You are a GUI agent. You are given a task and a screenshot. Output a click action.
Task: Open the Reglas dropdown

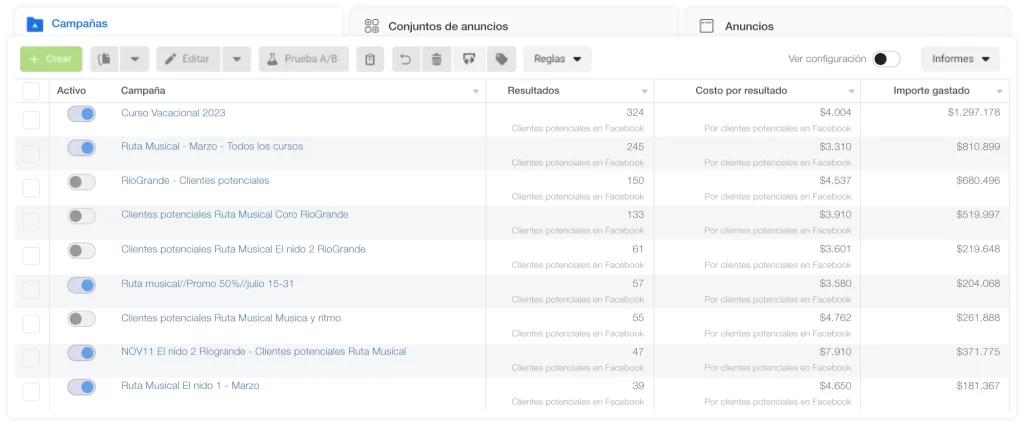pos(557,59)
